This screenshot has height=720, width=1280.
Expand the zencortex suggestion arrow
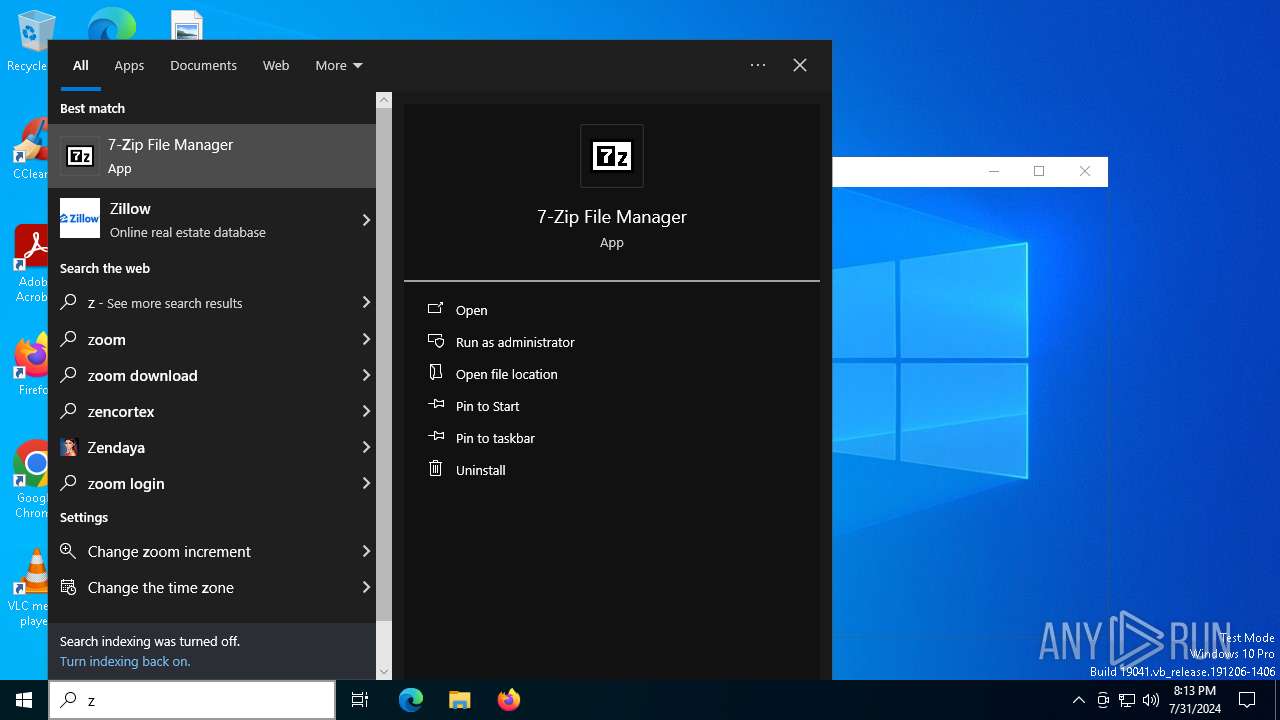pos(366,411)
